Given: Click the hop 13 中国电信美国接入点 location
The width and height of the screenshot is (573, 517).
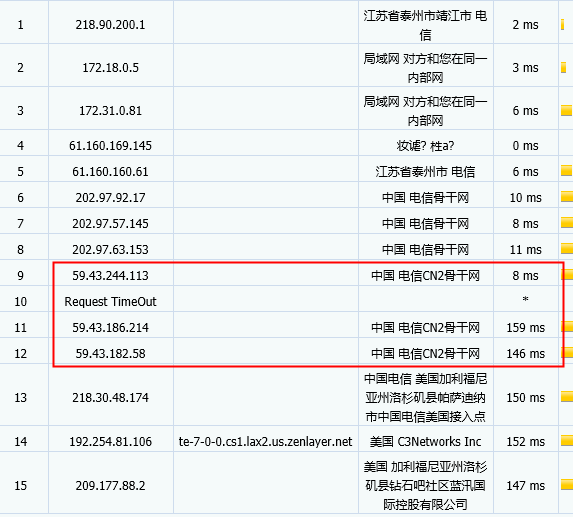Looking at the screenshot, I should pyautogui.click(x=425, y=398).
